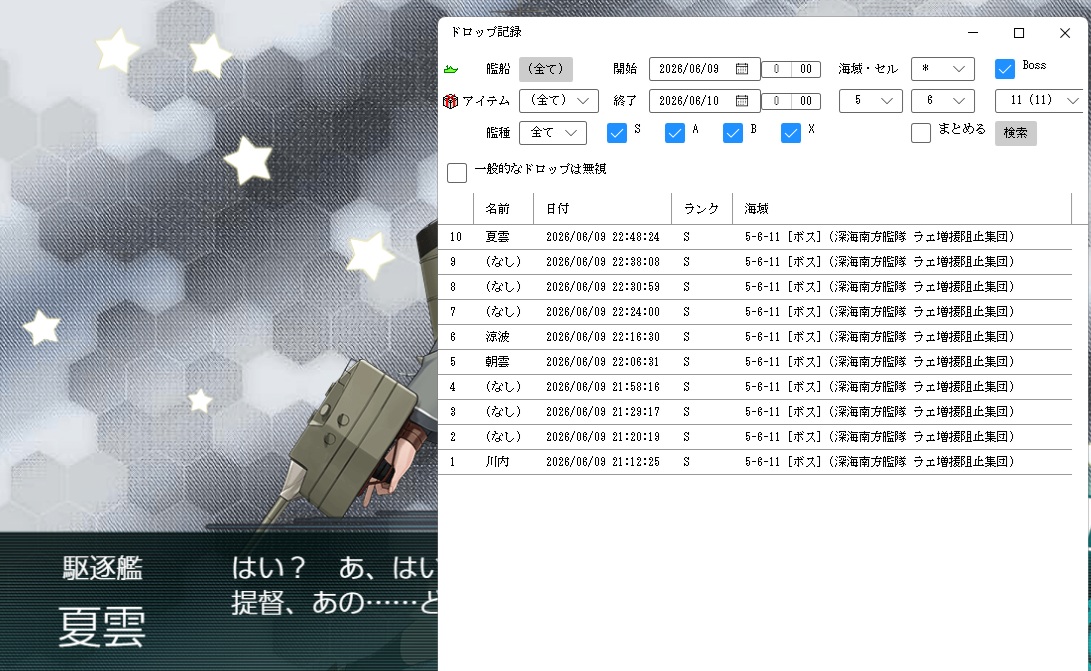Viewport: 1091px width, 671px height.
Task: Sort by 名前 column header
Action: click(x=504, y=209)
